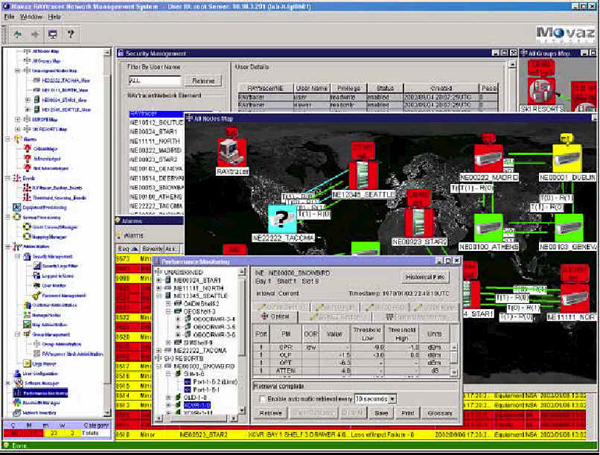Open Network Inventory in navigation tree
The width and height of the screenshot is (600, 455).
pos(39,413)
